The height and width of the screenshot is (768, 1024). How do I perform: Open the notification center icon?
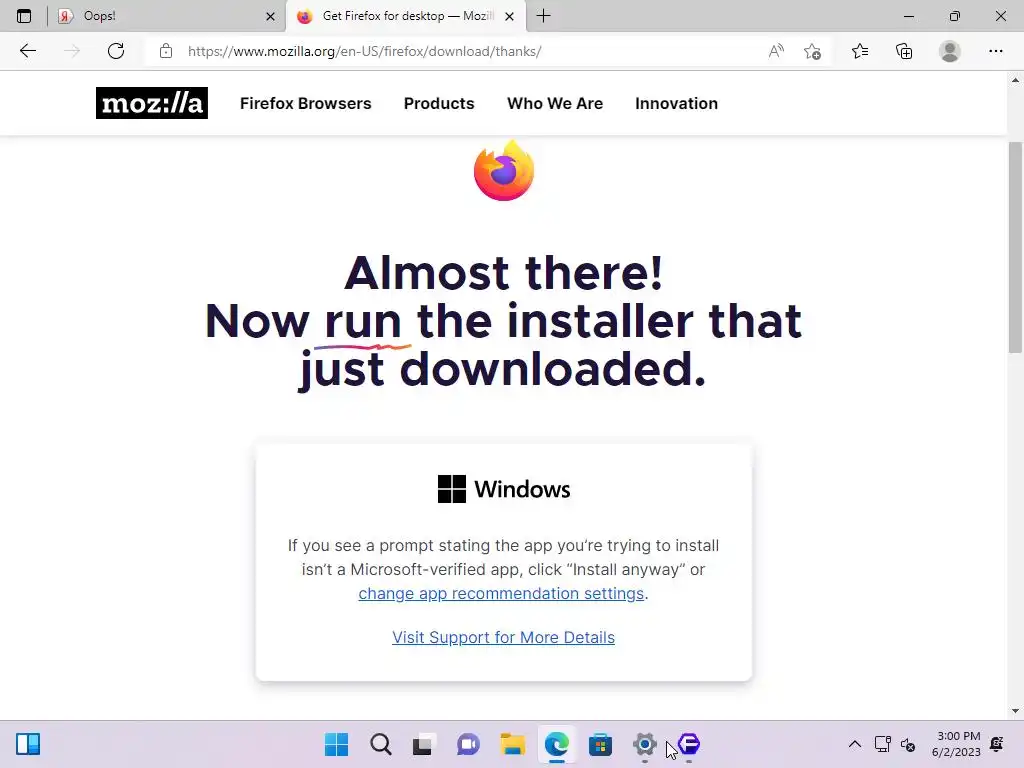(997, 744)
